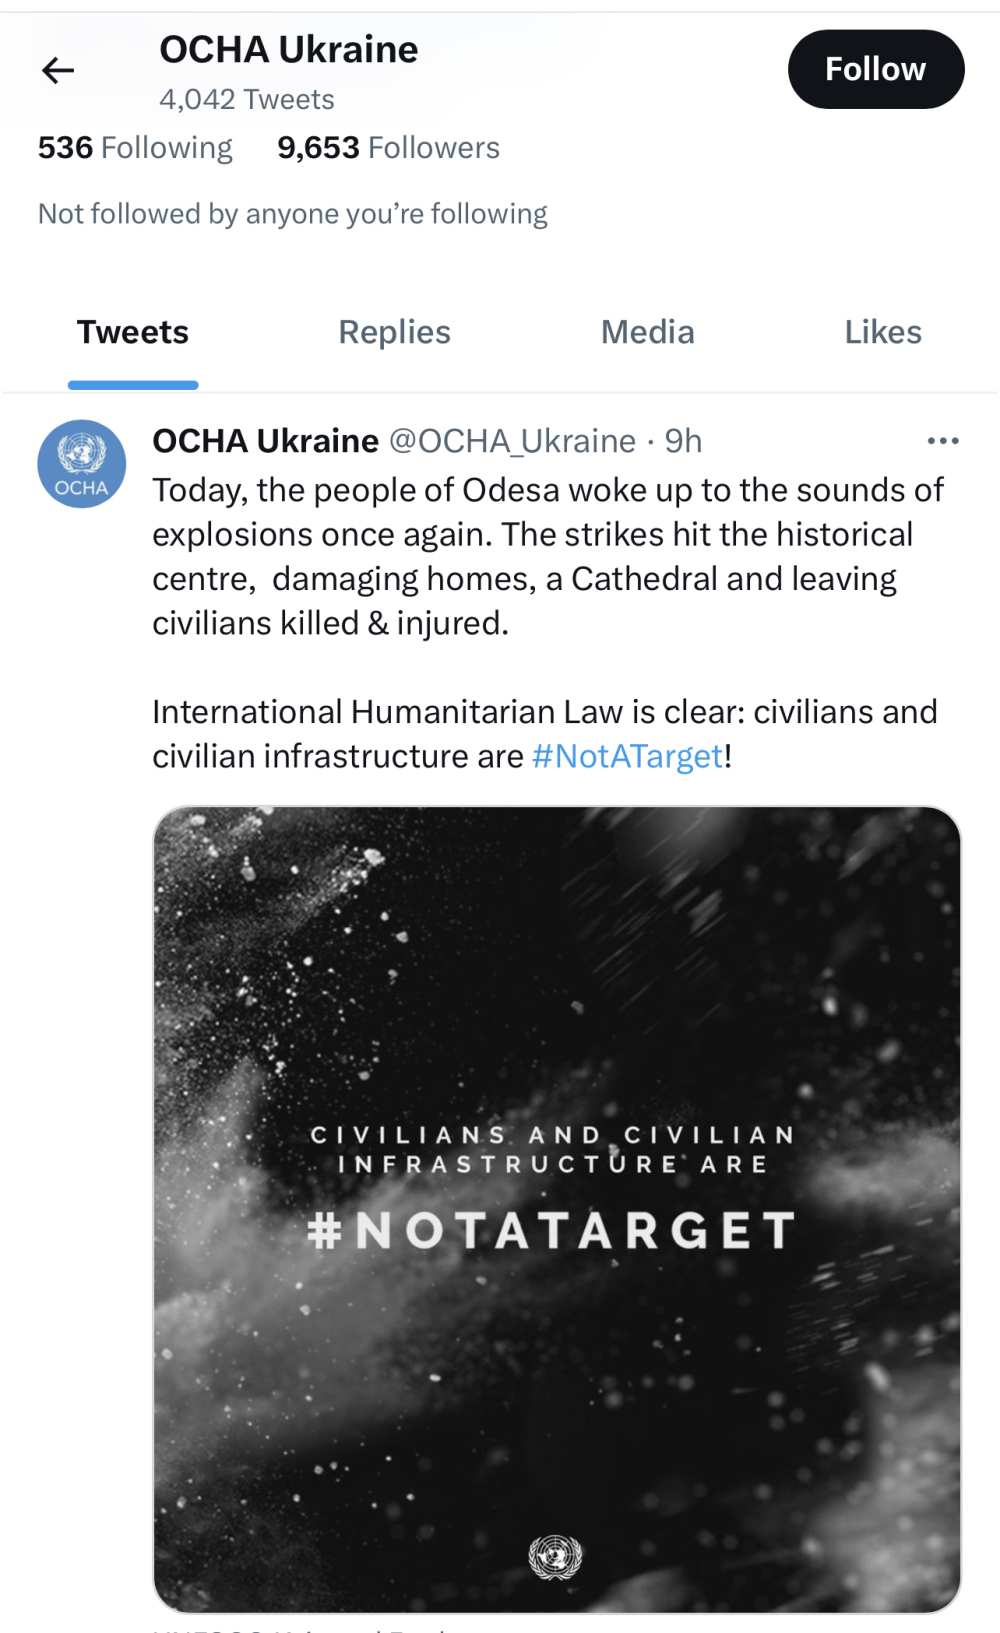Go back using the left arrow

(x=58, y=70)
